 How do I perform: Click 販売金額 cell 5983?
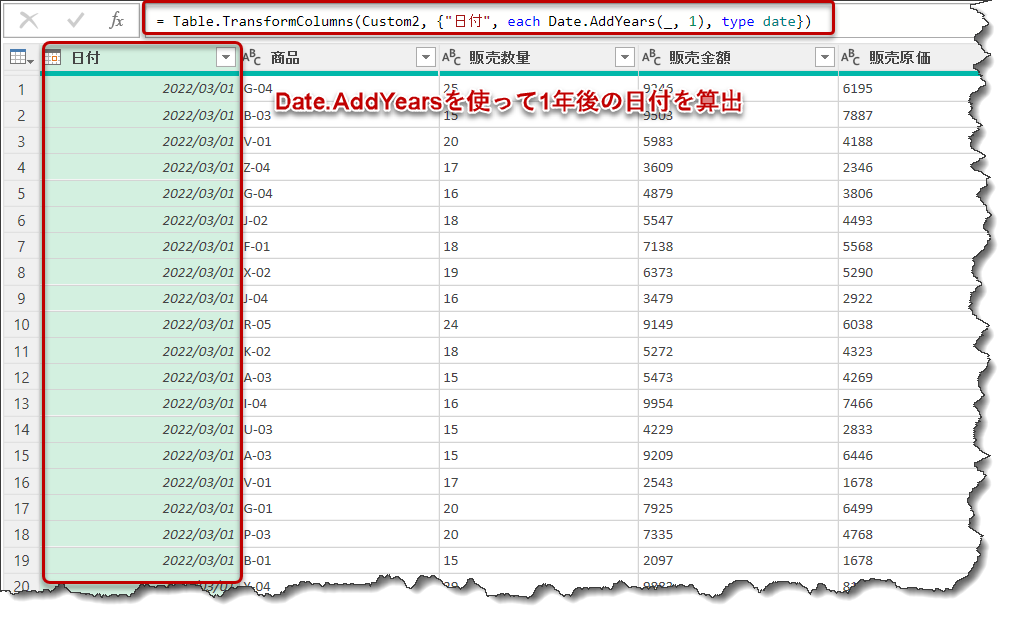click(x=739, y=141)
